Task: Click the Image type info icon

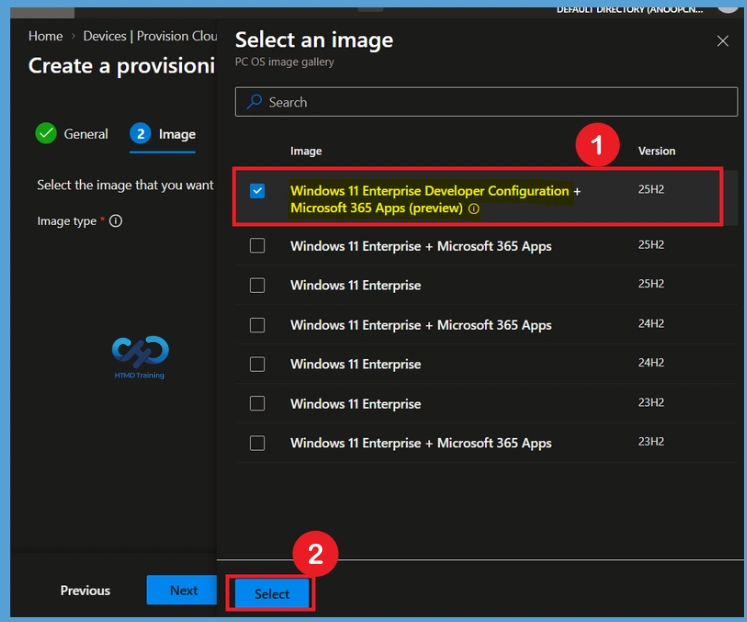Action: (115, 221)
